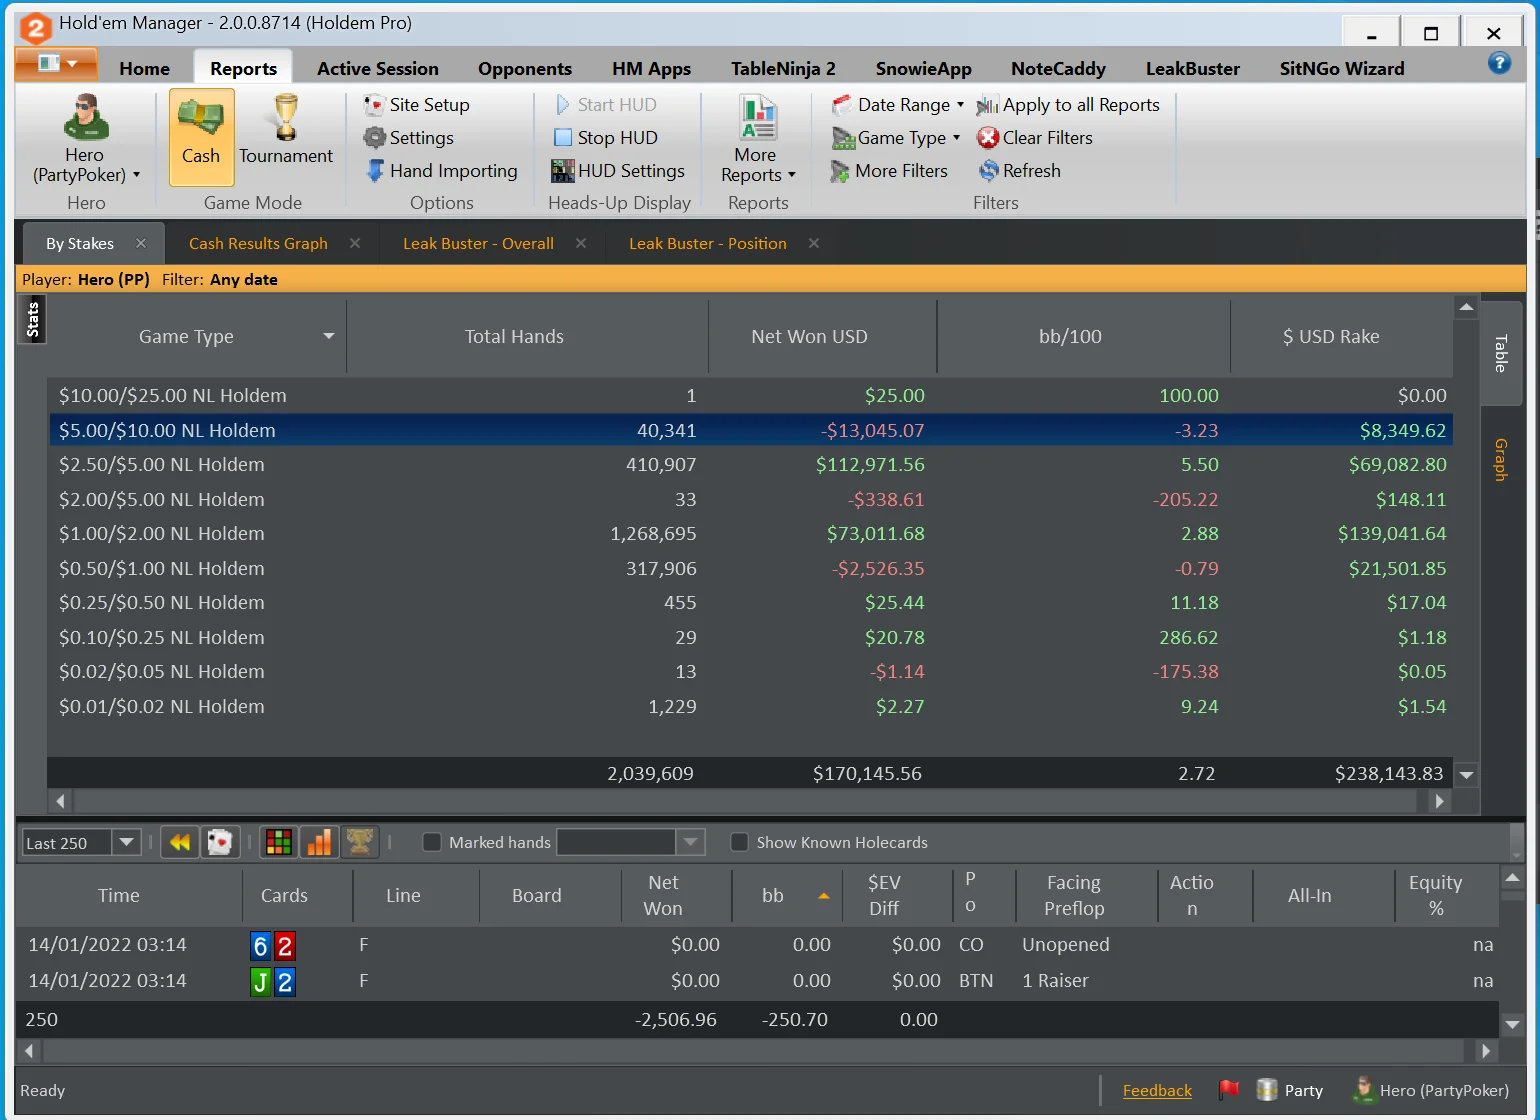Click the orange bar chart icon
The height and width of the screenshot is (1120, 1540).
tap(319, 843)
